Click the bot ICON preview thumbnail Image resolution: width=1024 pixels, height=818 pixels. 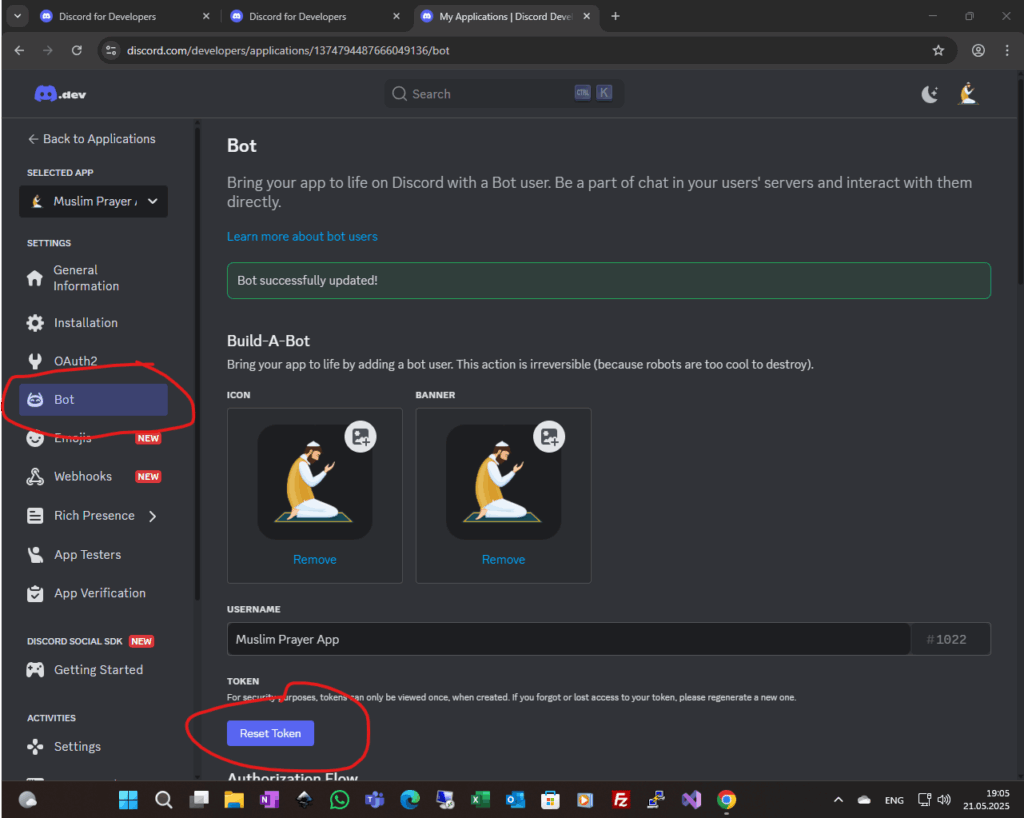pos(315,482)
